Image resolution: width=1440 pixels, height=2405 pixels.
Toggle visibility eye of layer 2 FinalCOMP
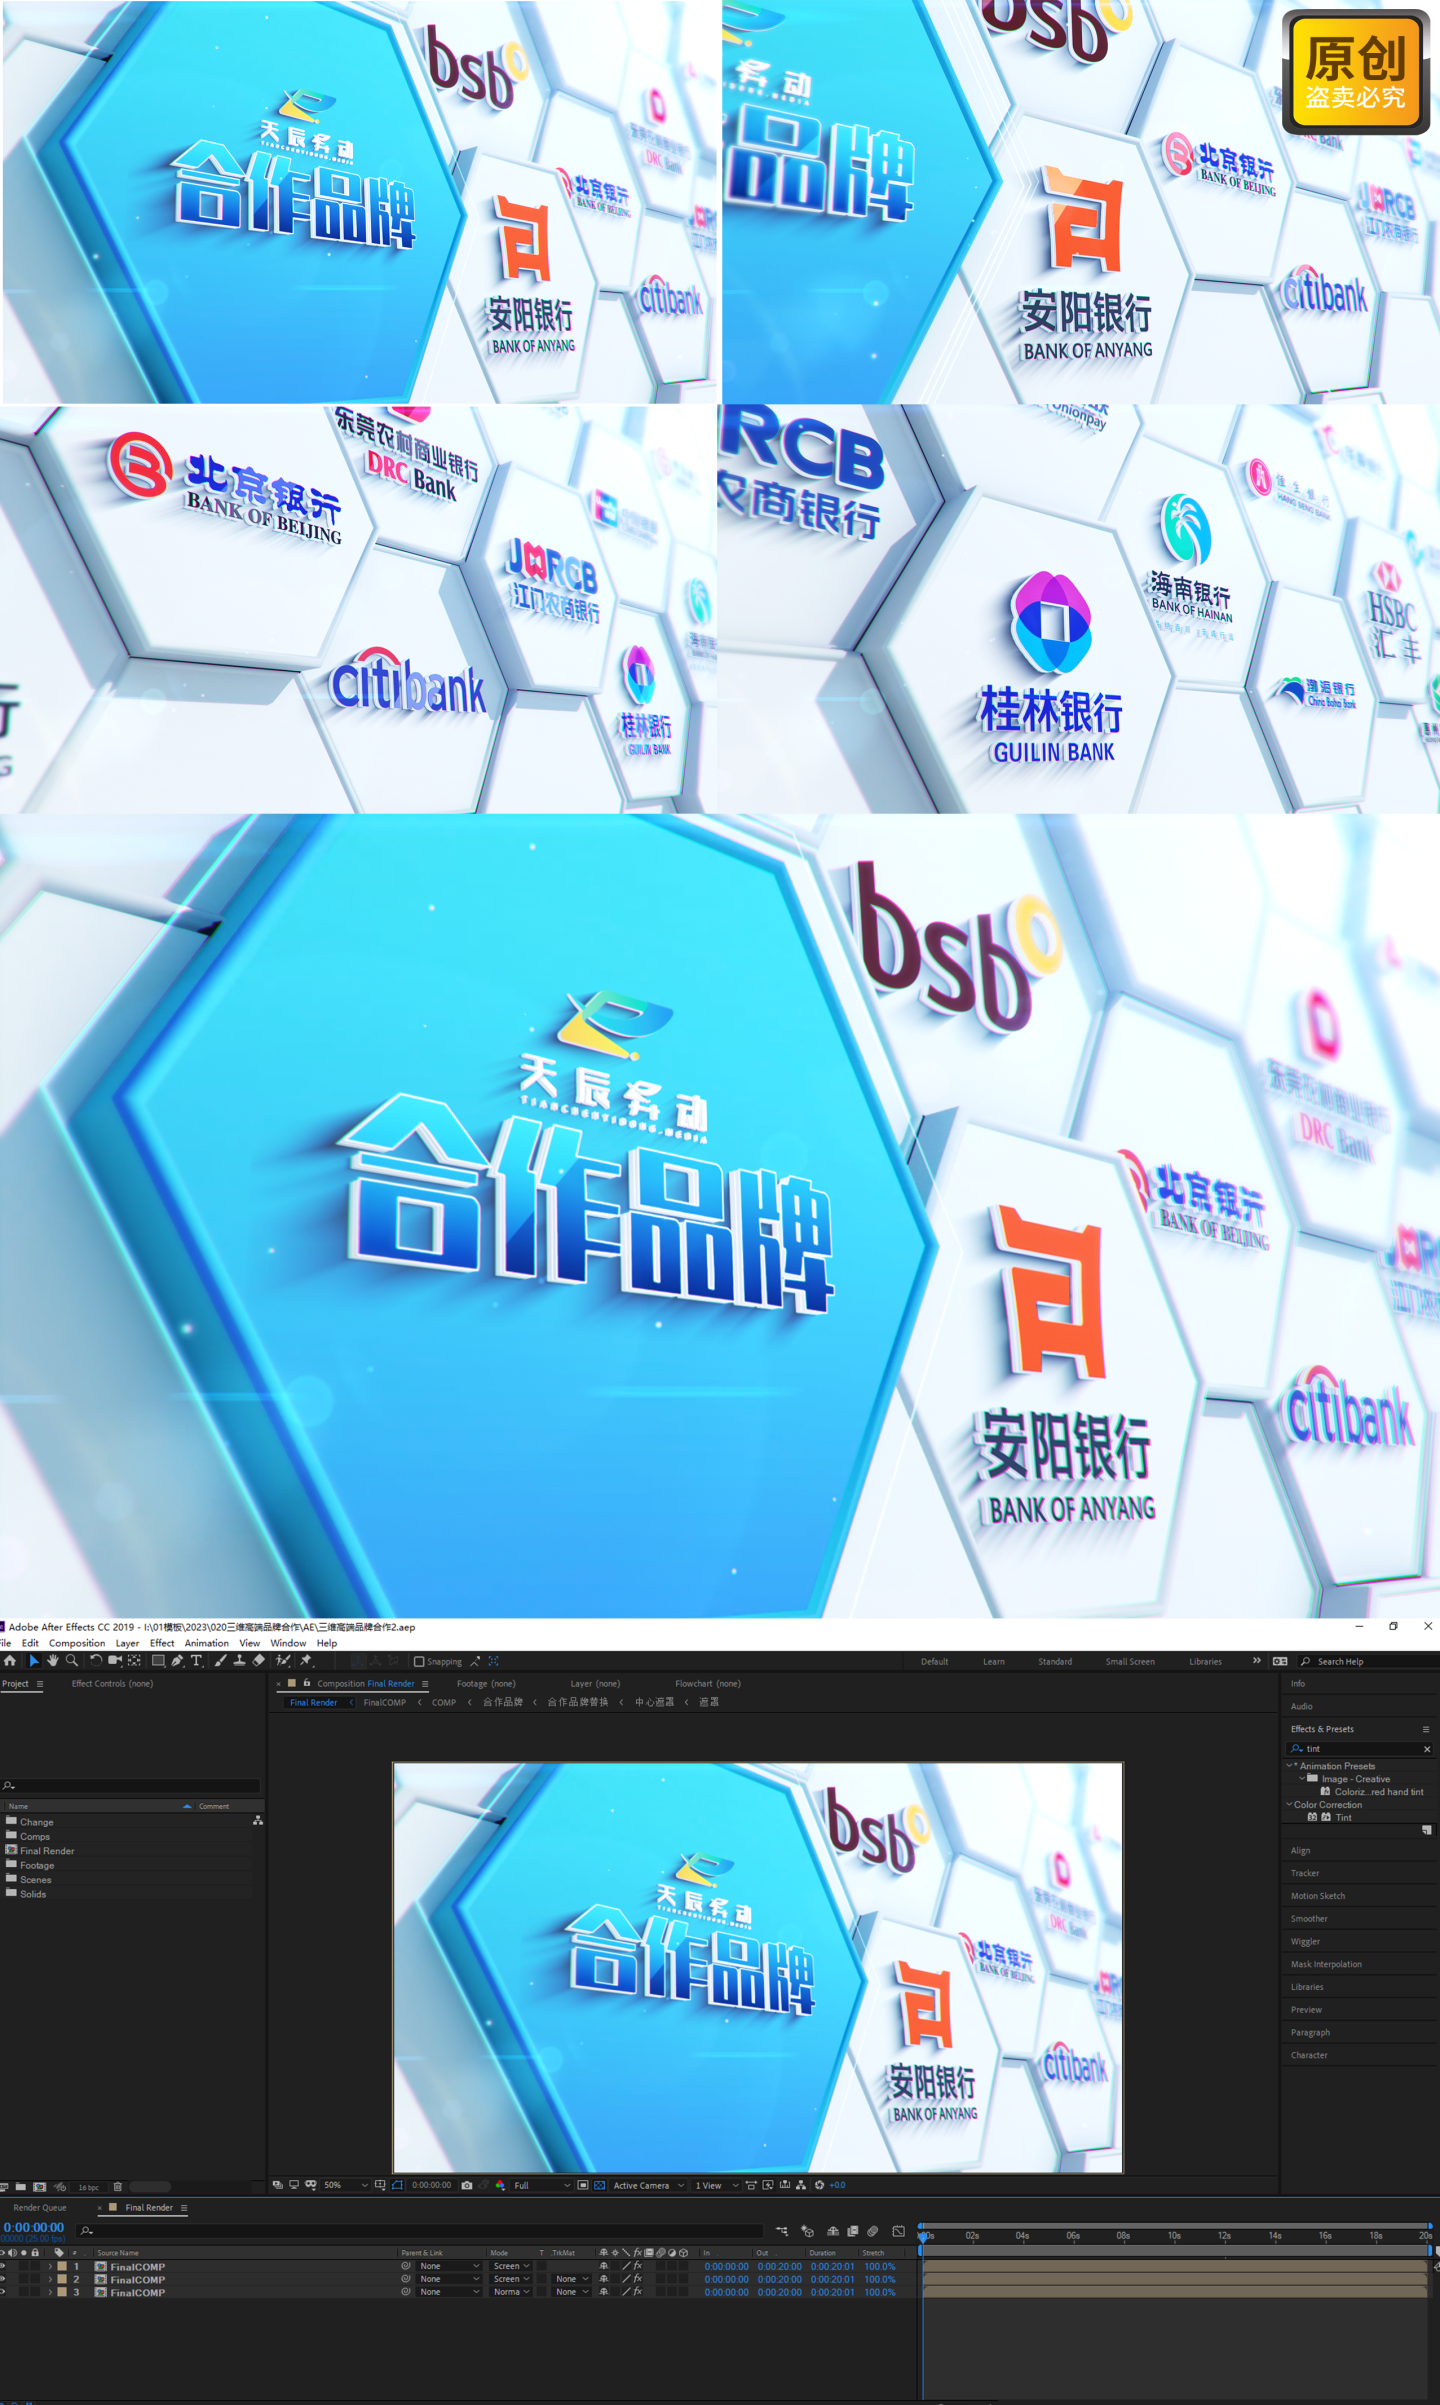click(x=3, y=2279)
